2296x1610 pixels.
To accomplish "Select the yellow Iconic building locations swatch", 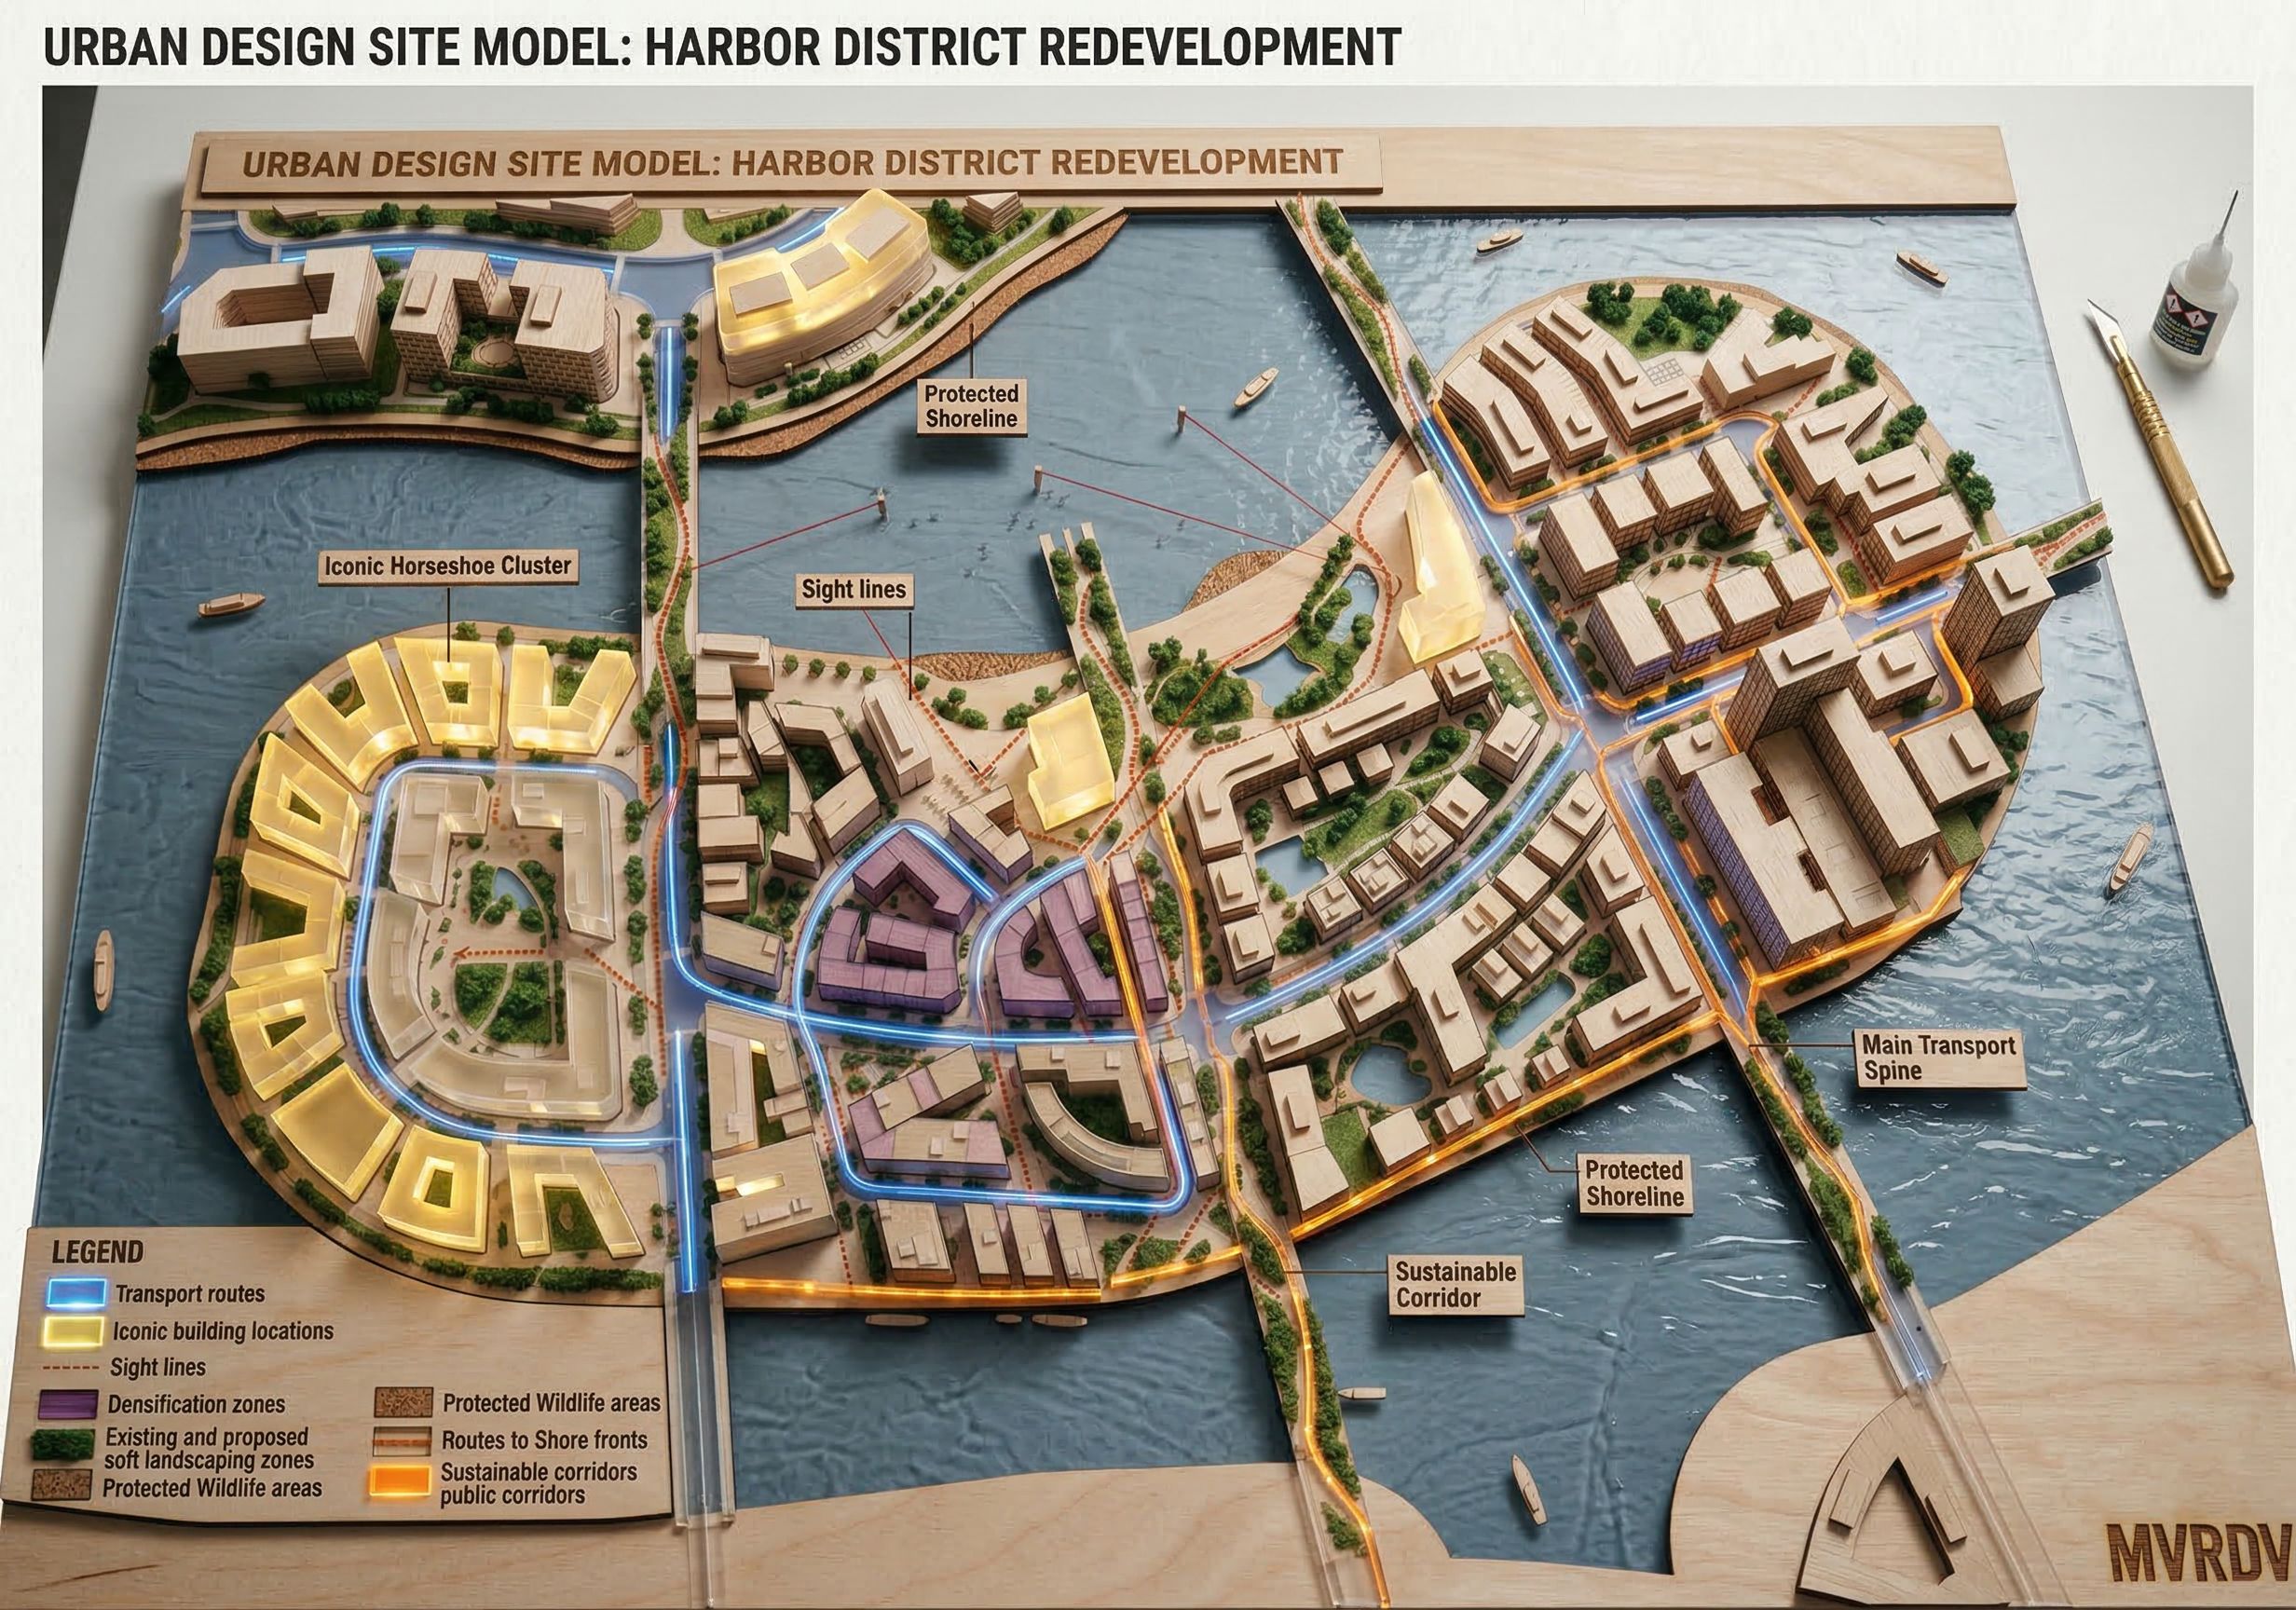I will tap(73, 1331).
